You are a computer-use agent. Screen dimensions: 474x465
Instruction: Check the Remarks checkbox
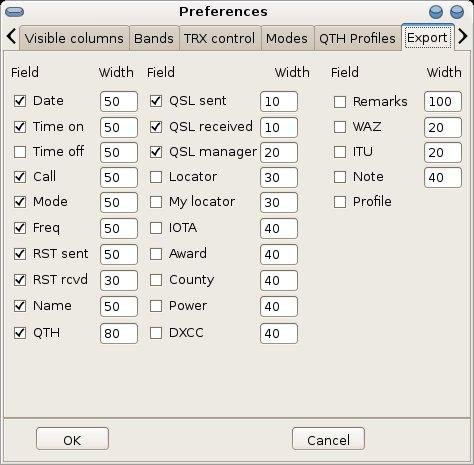pyautogui.click(x=340, y=102)
